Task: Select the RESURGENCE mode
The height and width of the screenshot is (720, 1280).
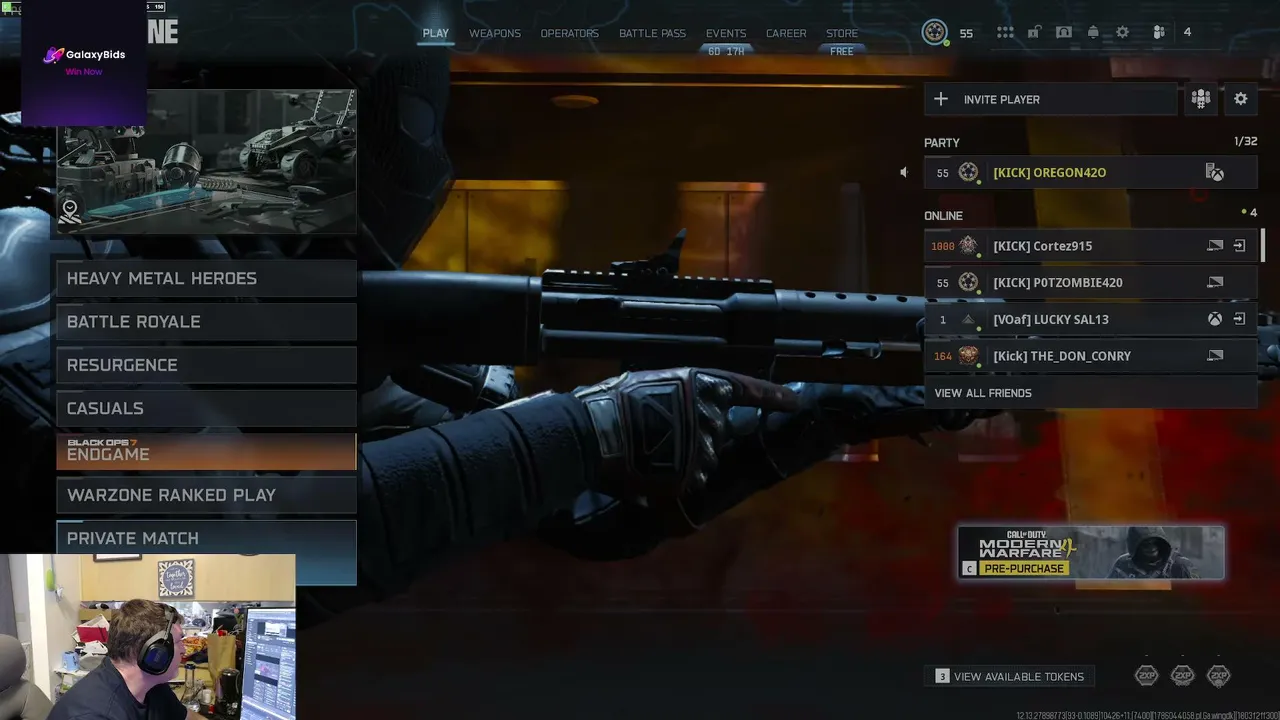Action: [x=206, y=365]
